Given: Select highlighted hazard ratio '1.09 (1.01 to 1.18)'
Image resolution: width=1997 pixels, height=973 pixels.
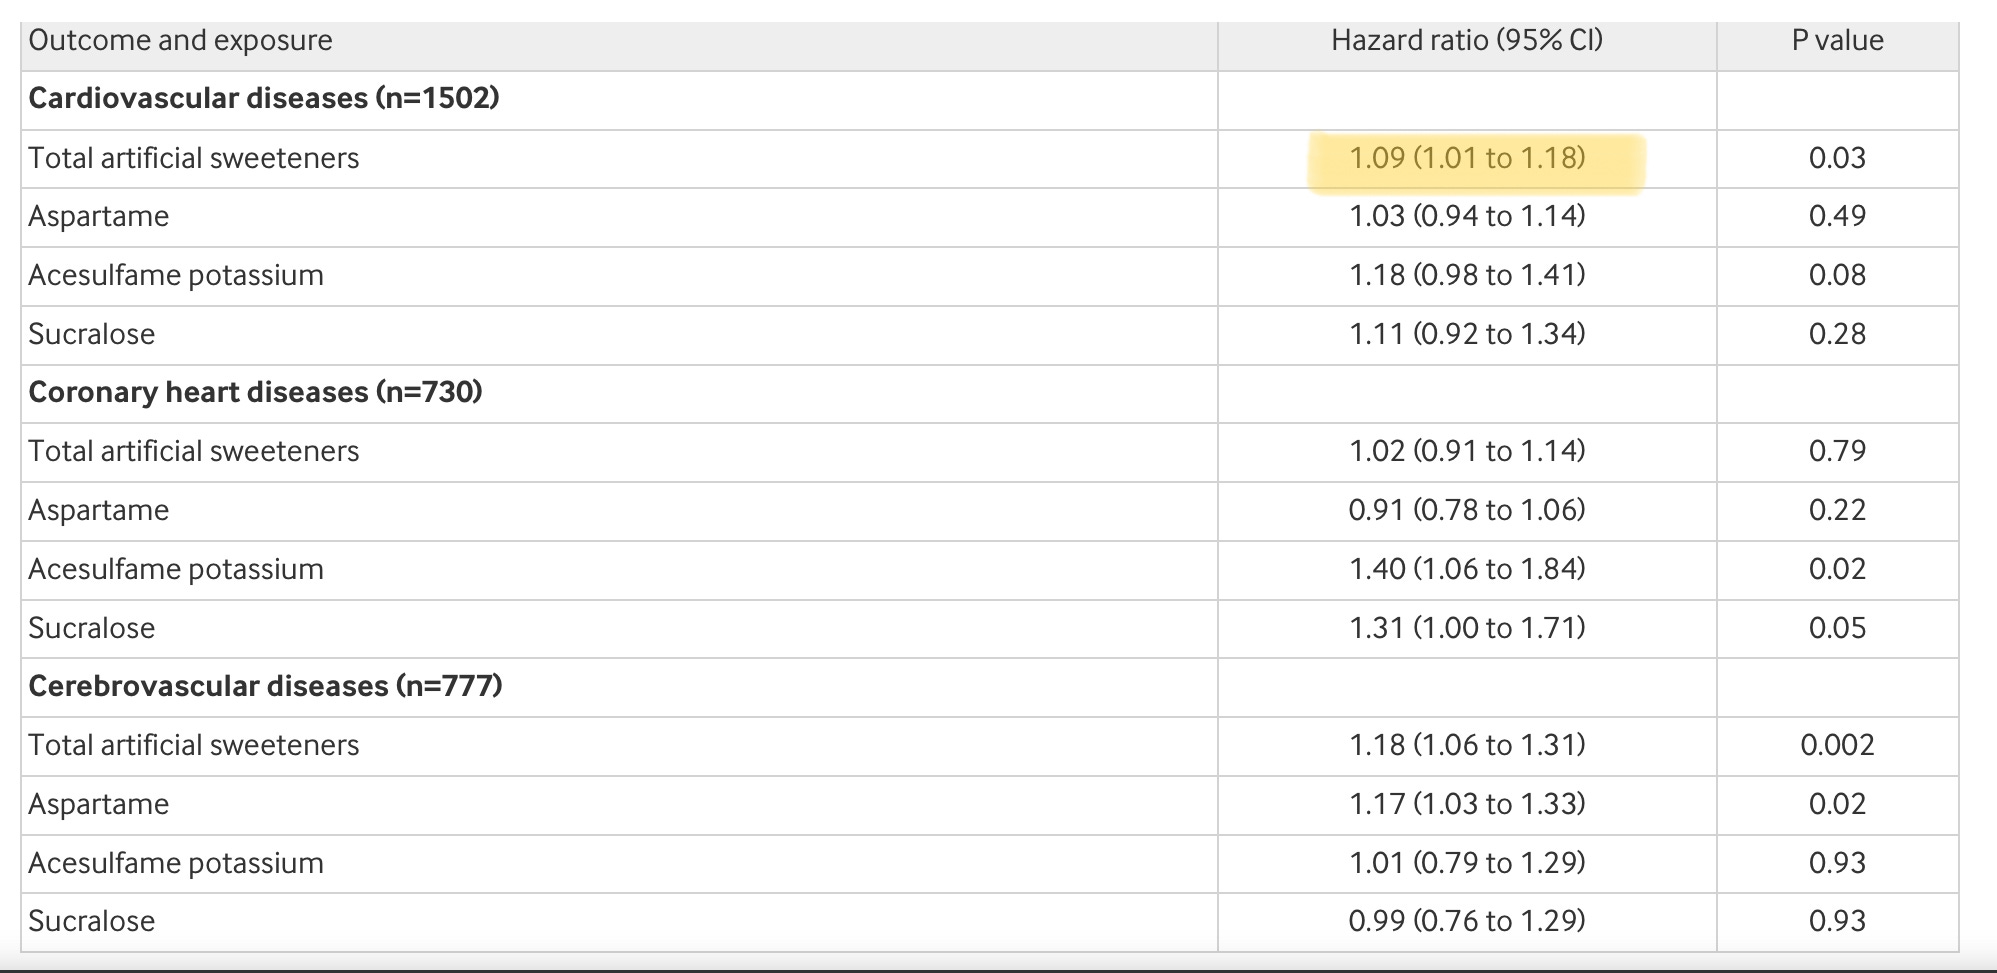Looking at the screenshot, I should (x=1467, y=158).
